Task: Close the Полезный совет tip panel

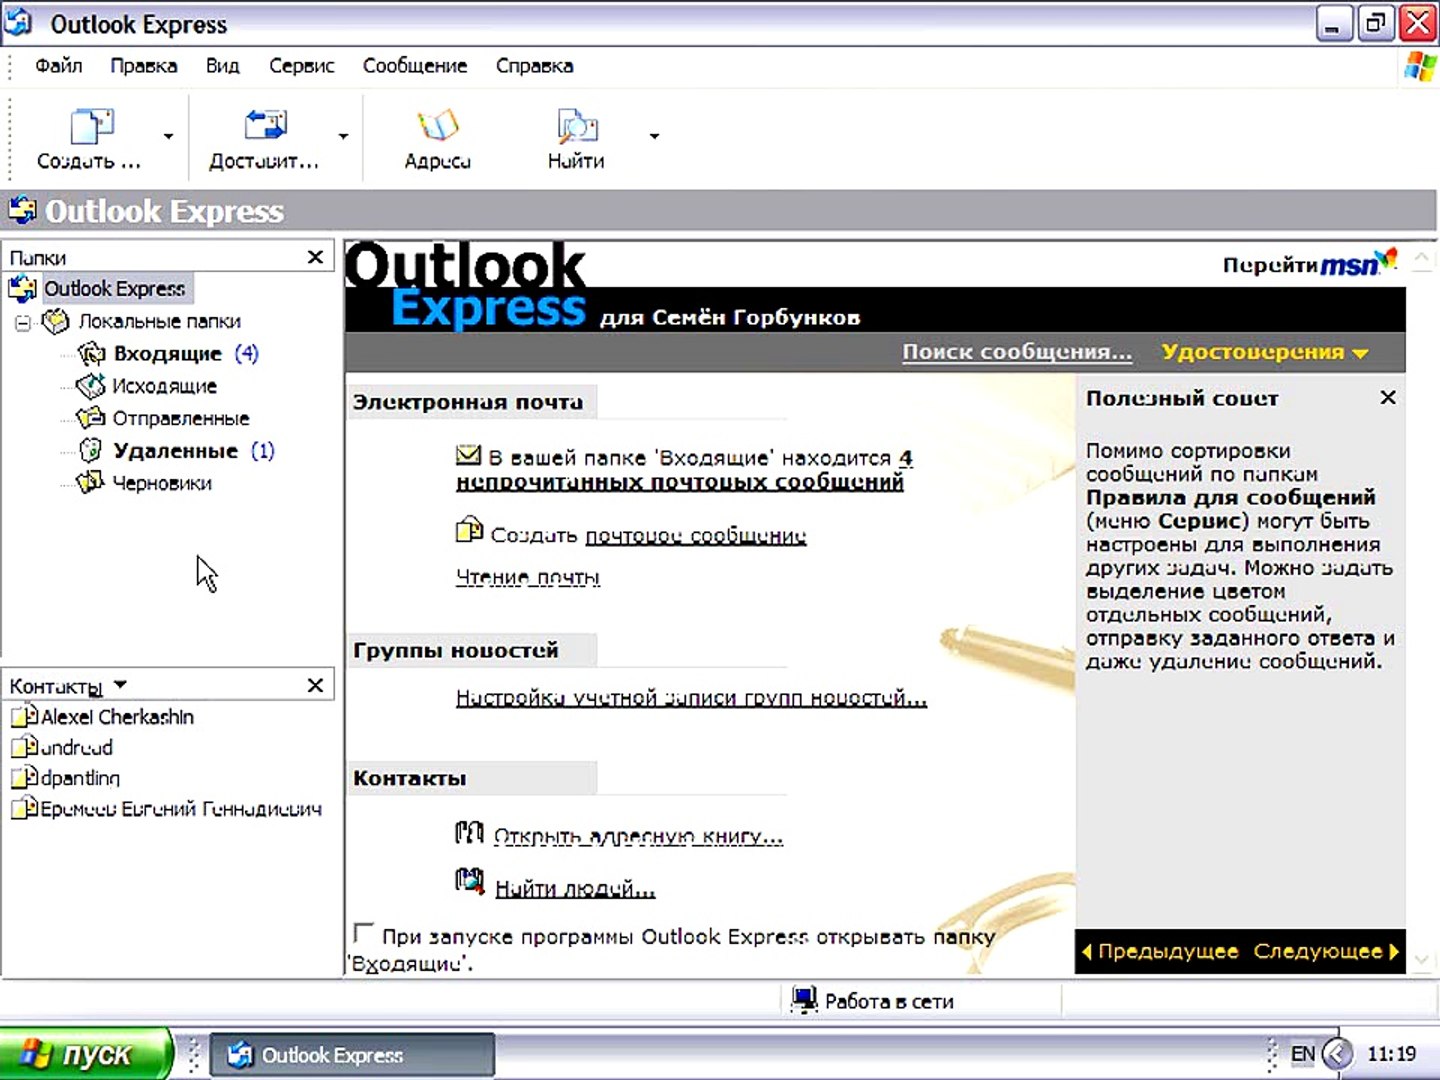Action: (1388, 398)
